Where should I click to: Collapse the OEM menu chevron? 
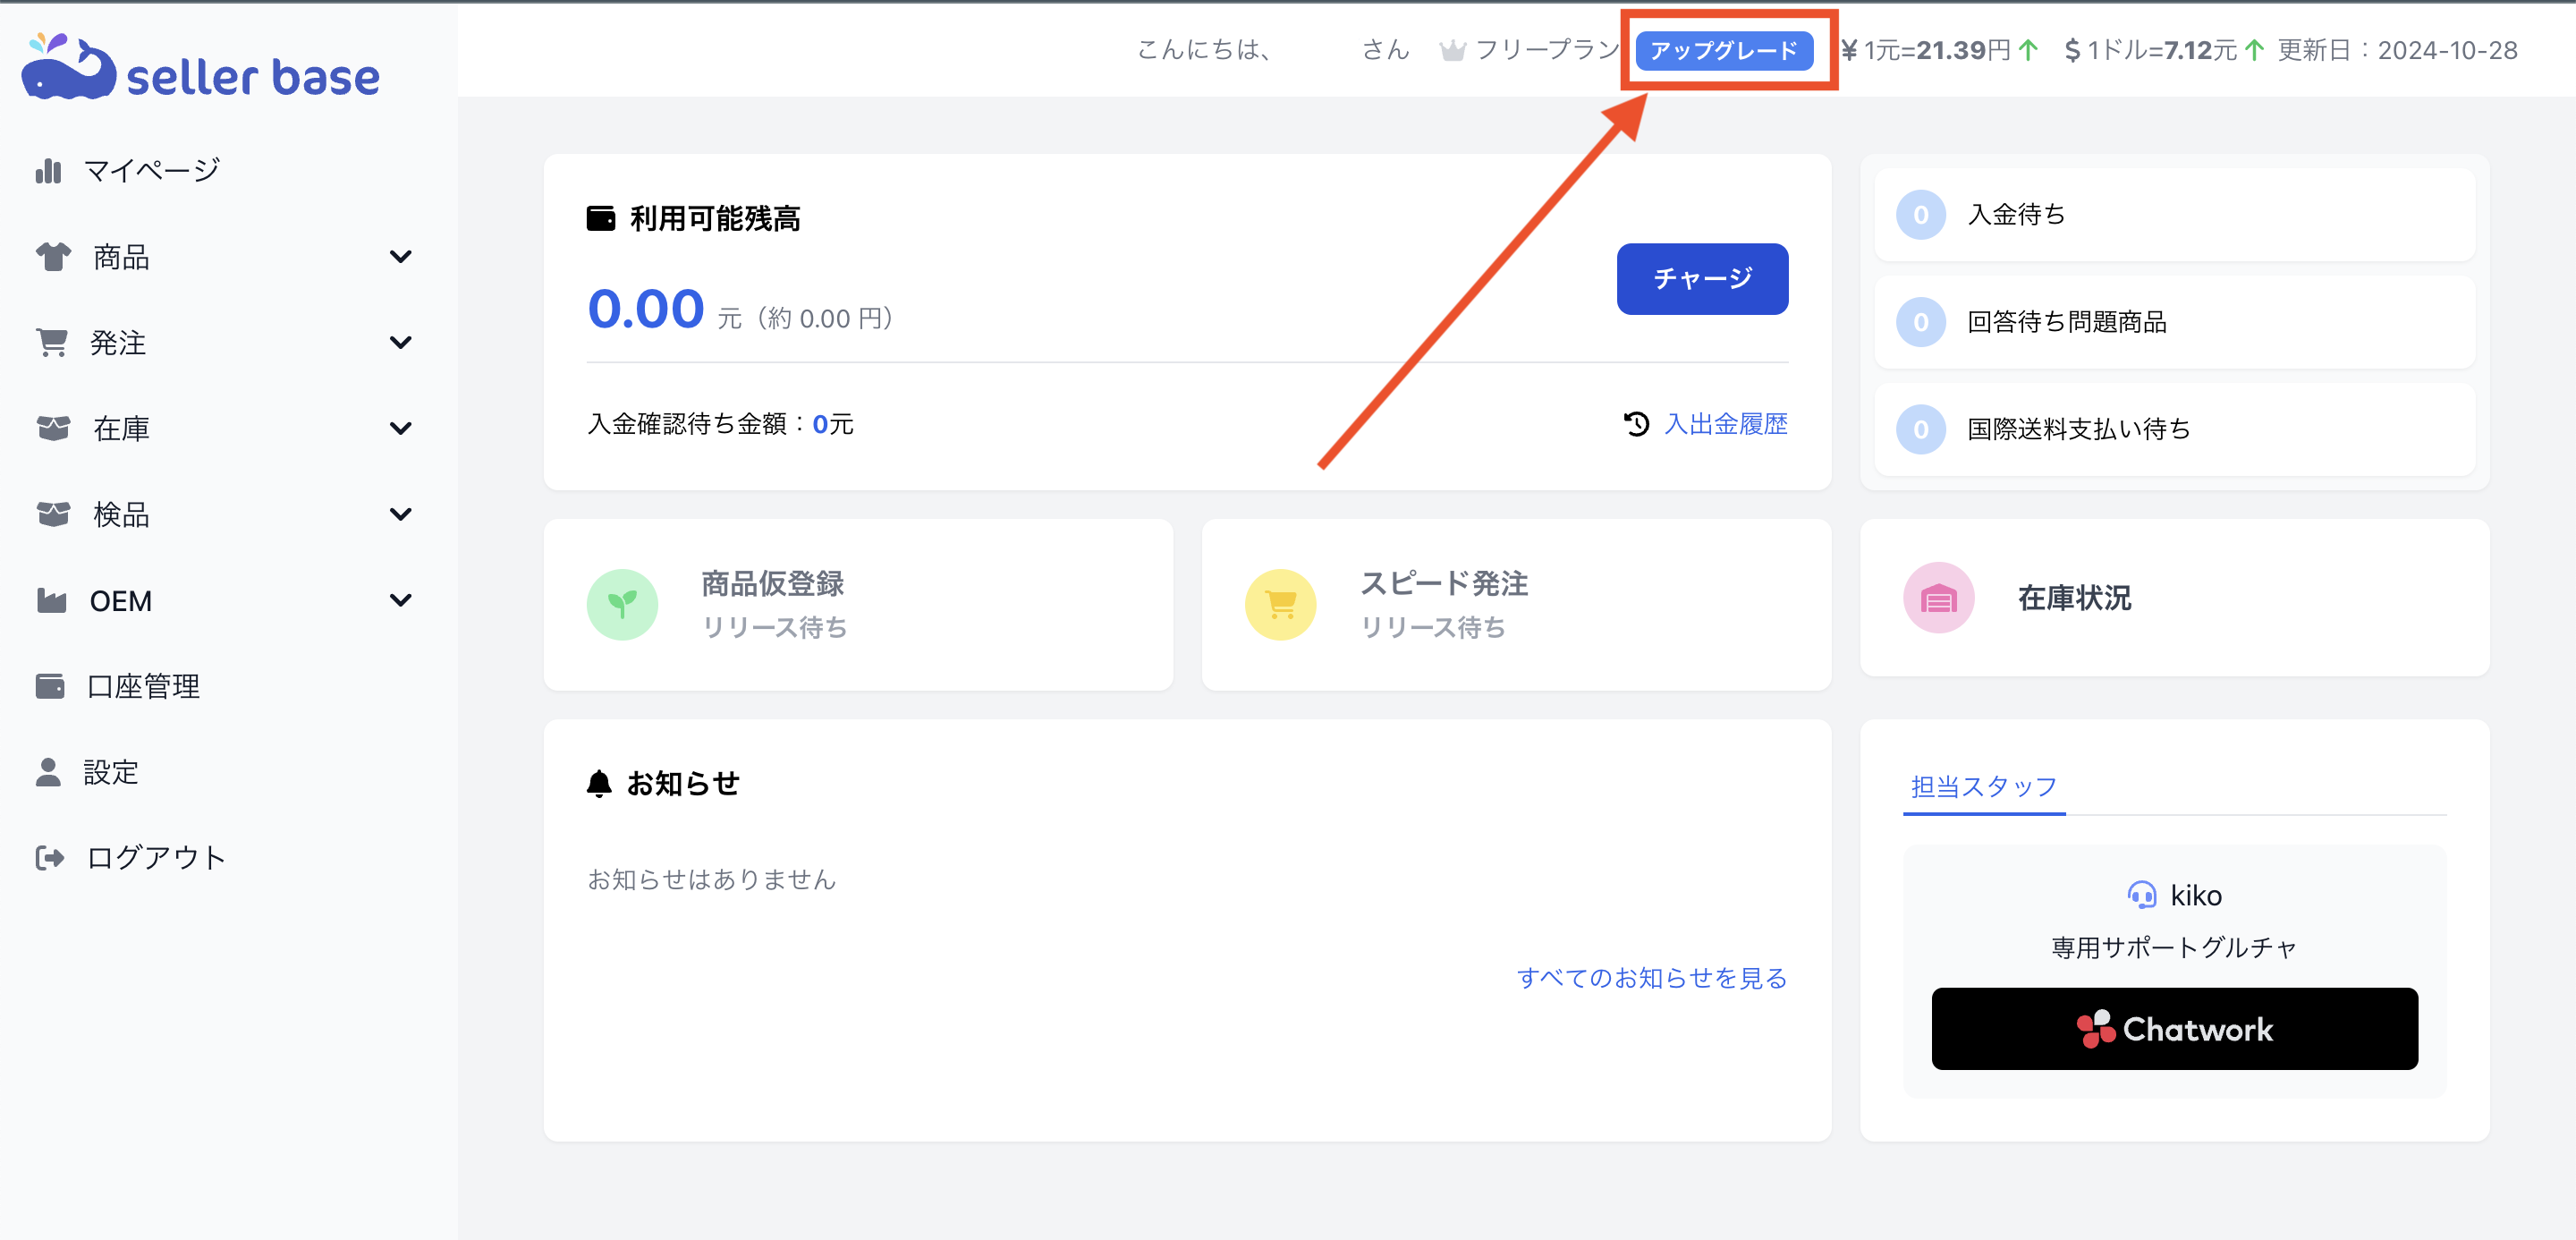(x=400, y=600)
